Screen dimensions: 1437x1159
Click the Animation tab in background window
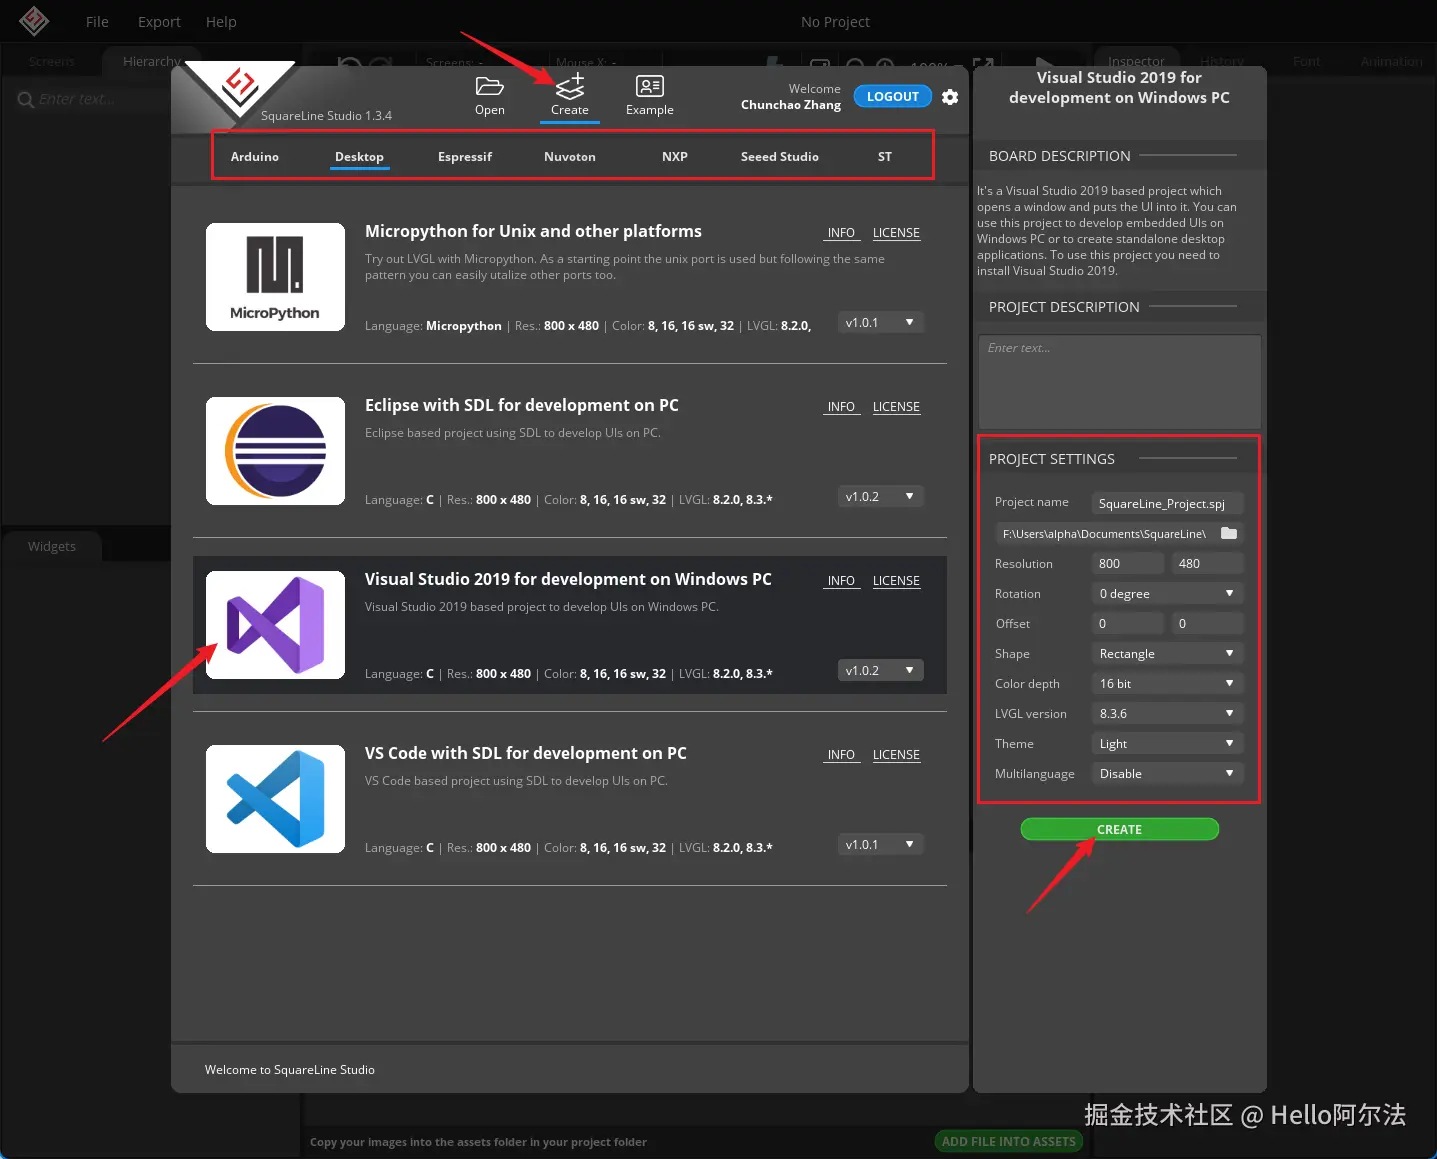click(1391, 61)
